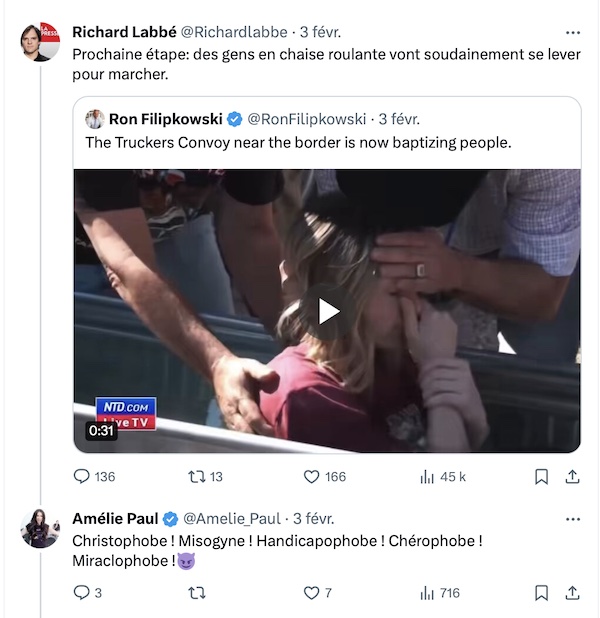
Task: Open Amélie Paul's profile avatar
Action: 41,528
